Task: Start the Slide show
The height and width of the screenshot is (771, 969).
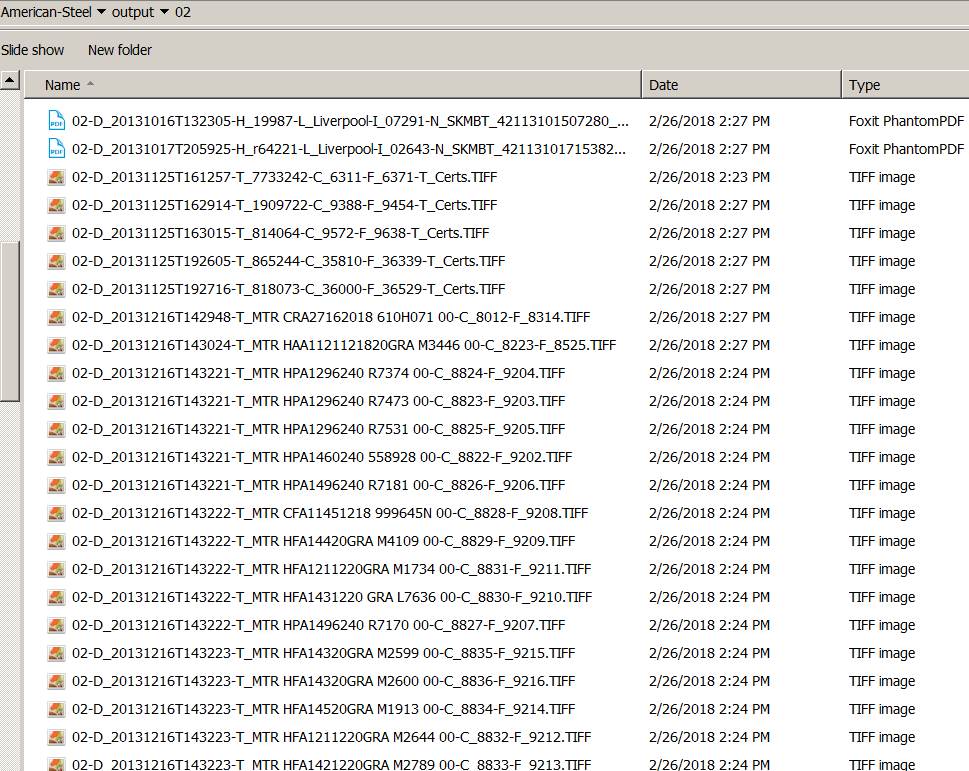Action: tap(33, 50)
